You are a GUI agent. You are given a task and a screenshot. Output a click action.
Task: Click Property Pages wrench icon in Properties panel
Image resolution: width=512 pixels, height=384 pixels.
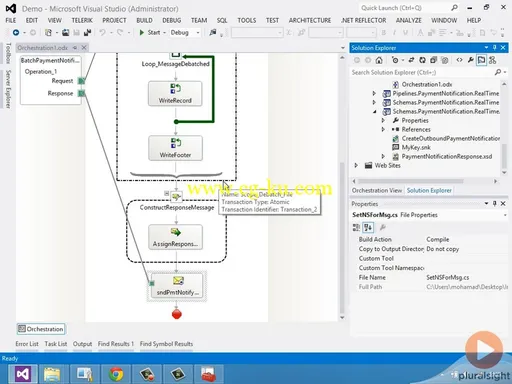pyautogui.click(x=383, y=228)
